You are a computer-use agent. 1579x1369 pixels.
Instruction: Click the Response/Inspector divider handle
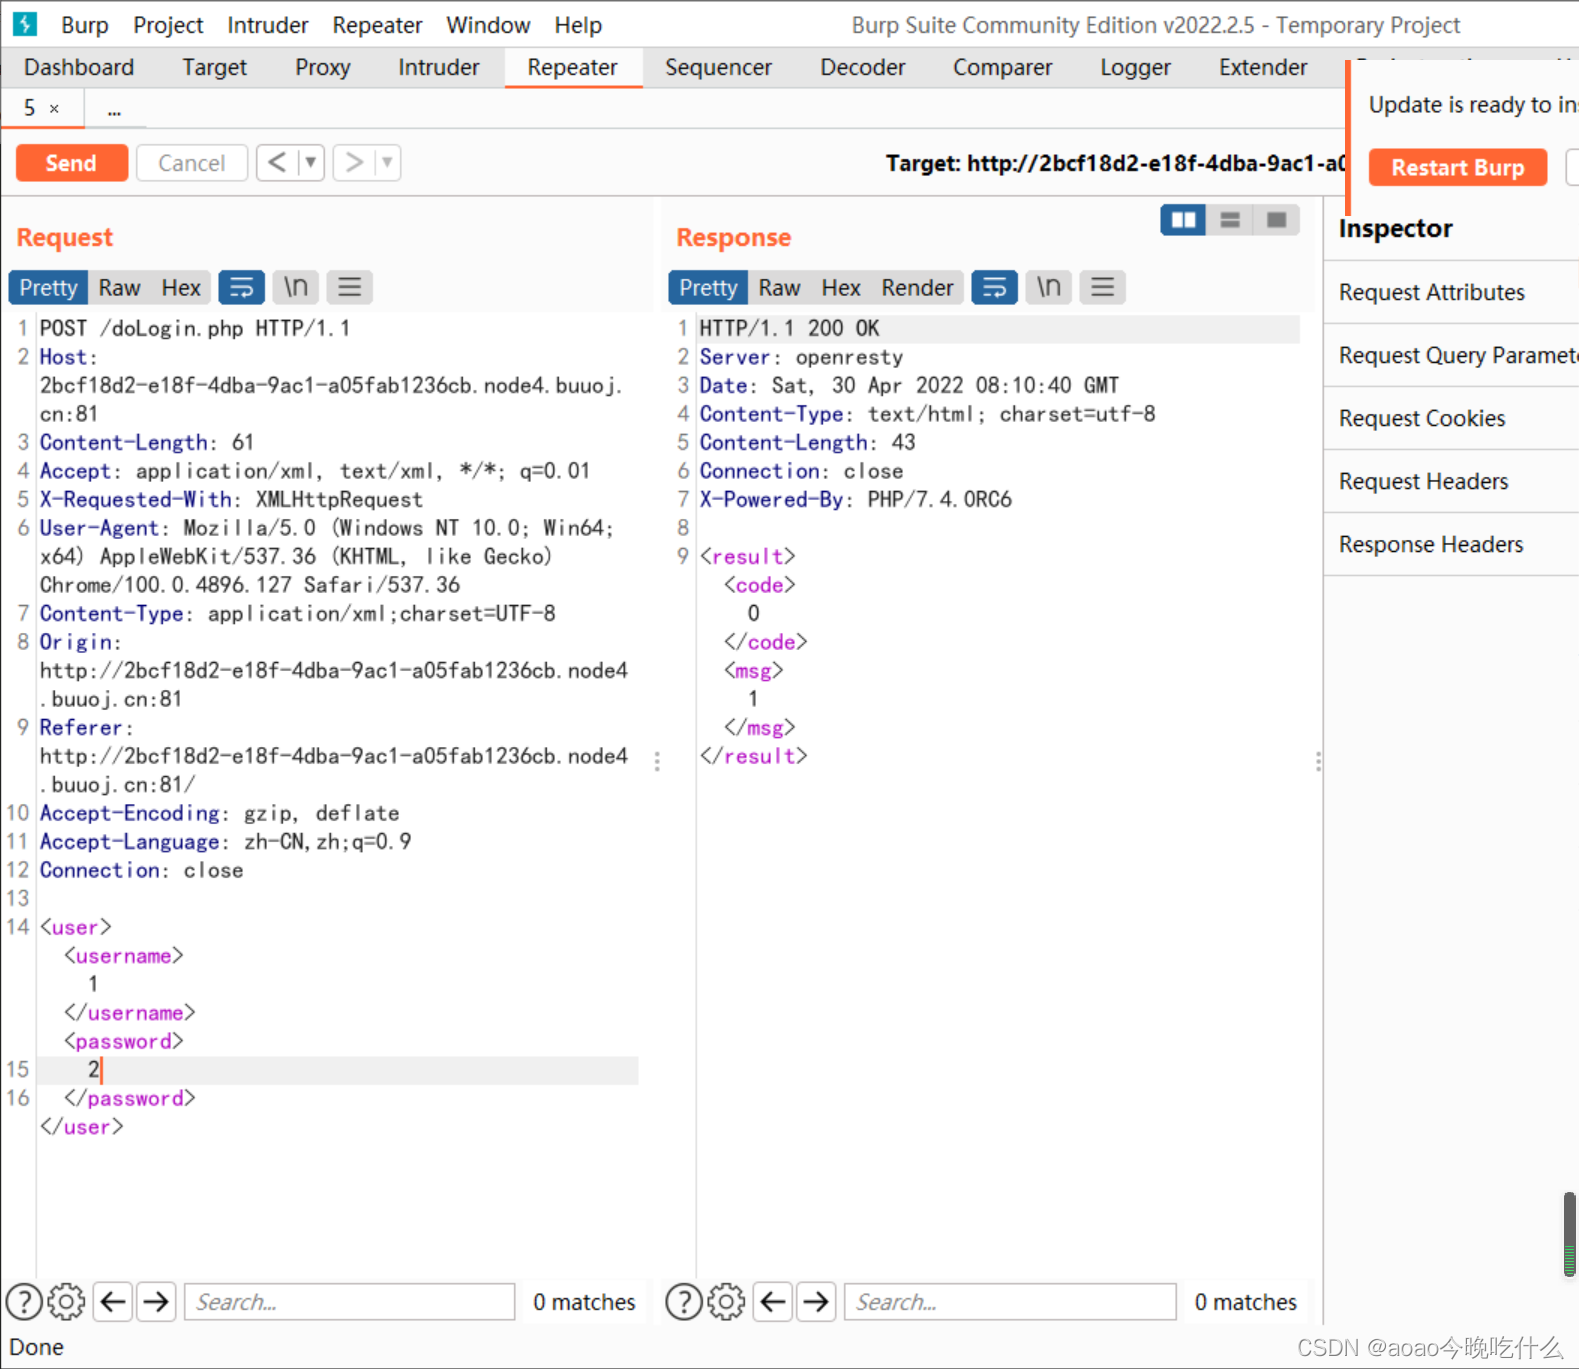1318,762
